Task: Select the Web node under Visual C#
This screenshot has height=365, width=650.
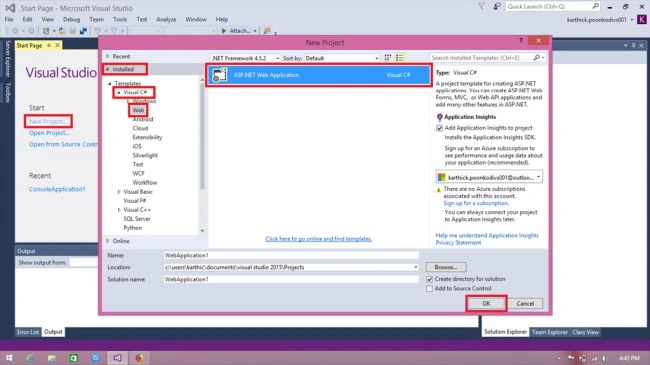Action: point(138,110)
